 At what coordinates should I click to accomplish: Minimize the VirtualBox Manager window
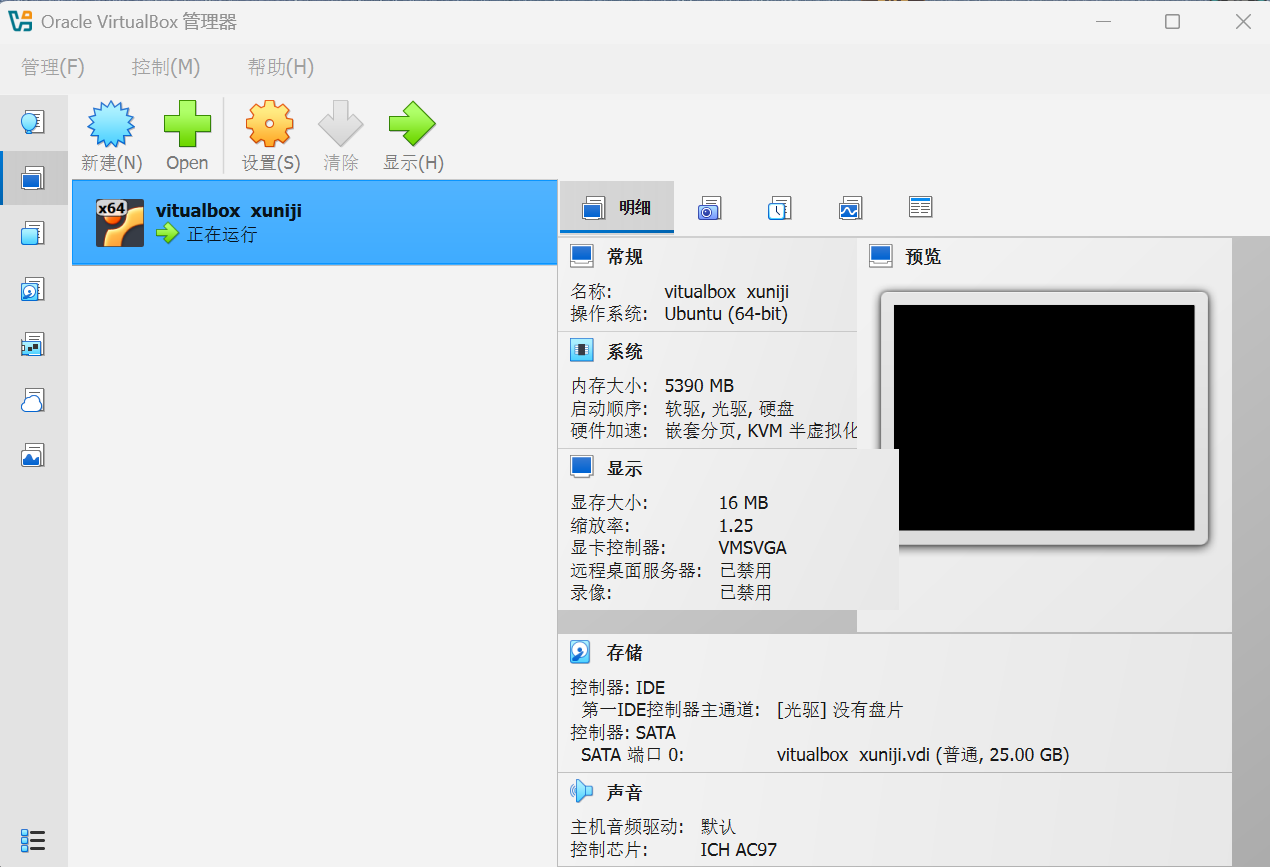1103,21
